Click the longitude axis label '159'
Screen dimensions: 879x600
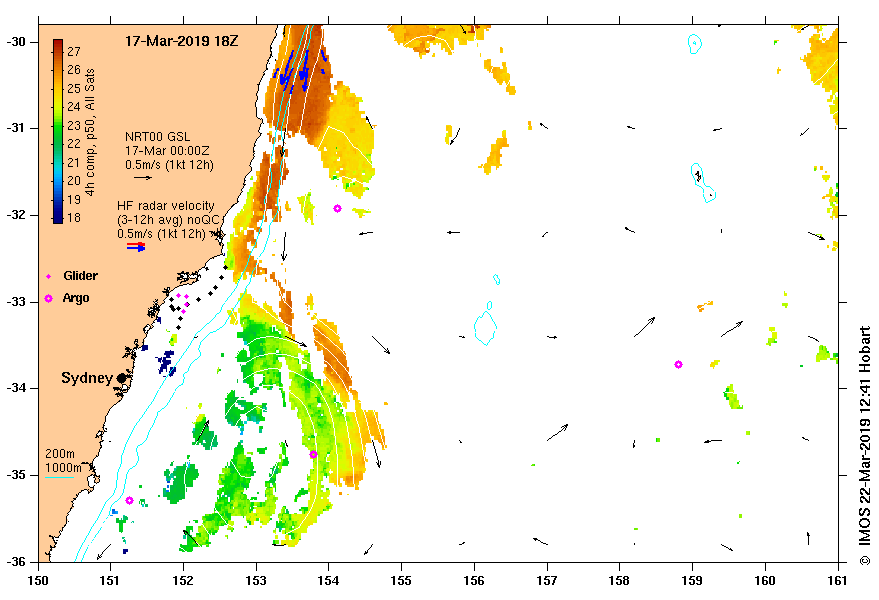click(x=692, y=580)
